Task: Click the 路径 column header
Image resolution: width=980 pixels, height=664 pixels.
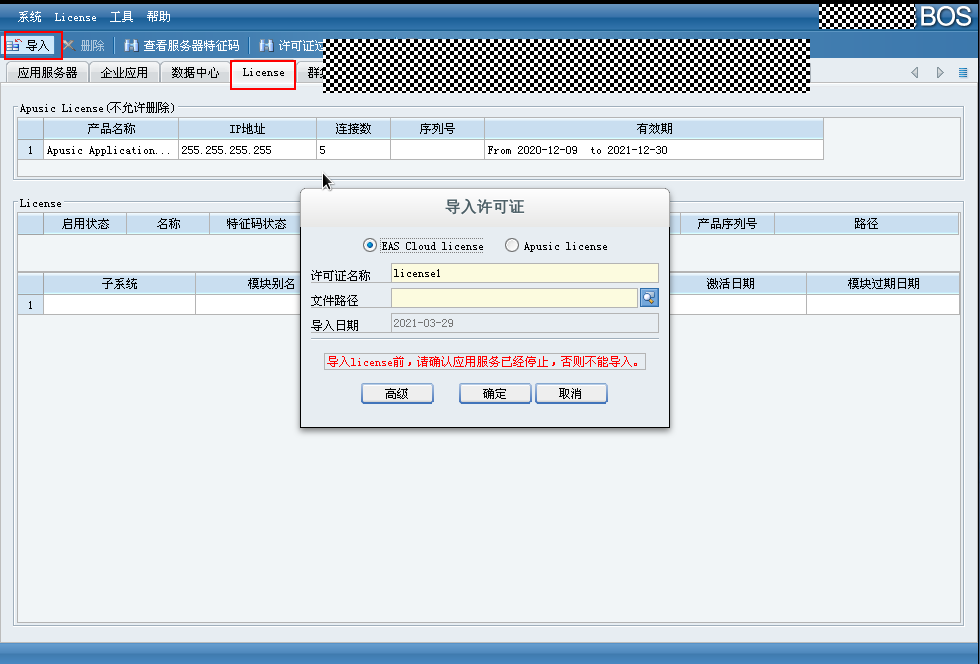Action: pyautogui.click(x=866, y=224)
